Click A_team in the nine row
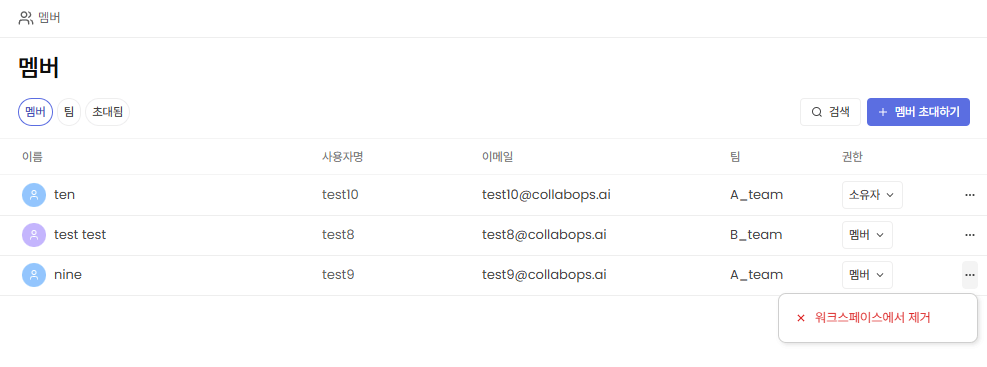This screenshot has width=987, height=367. coord(757,275)
